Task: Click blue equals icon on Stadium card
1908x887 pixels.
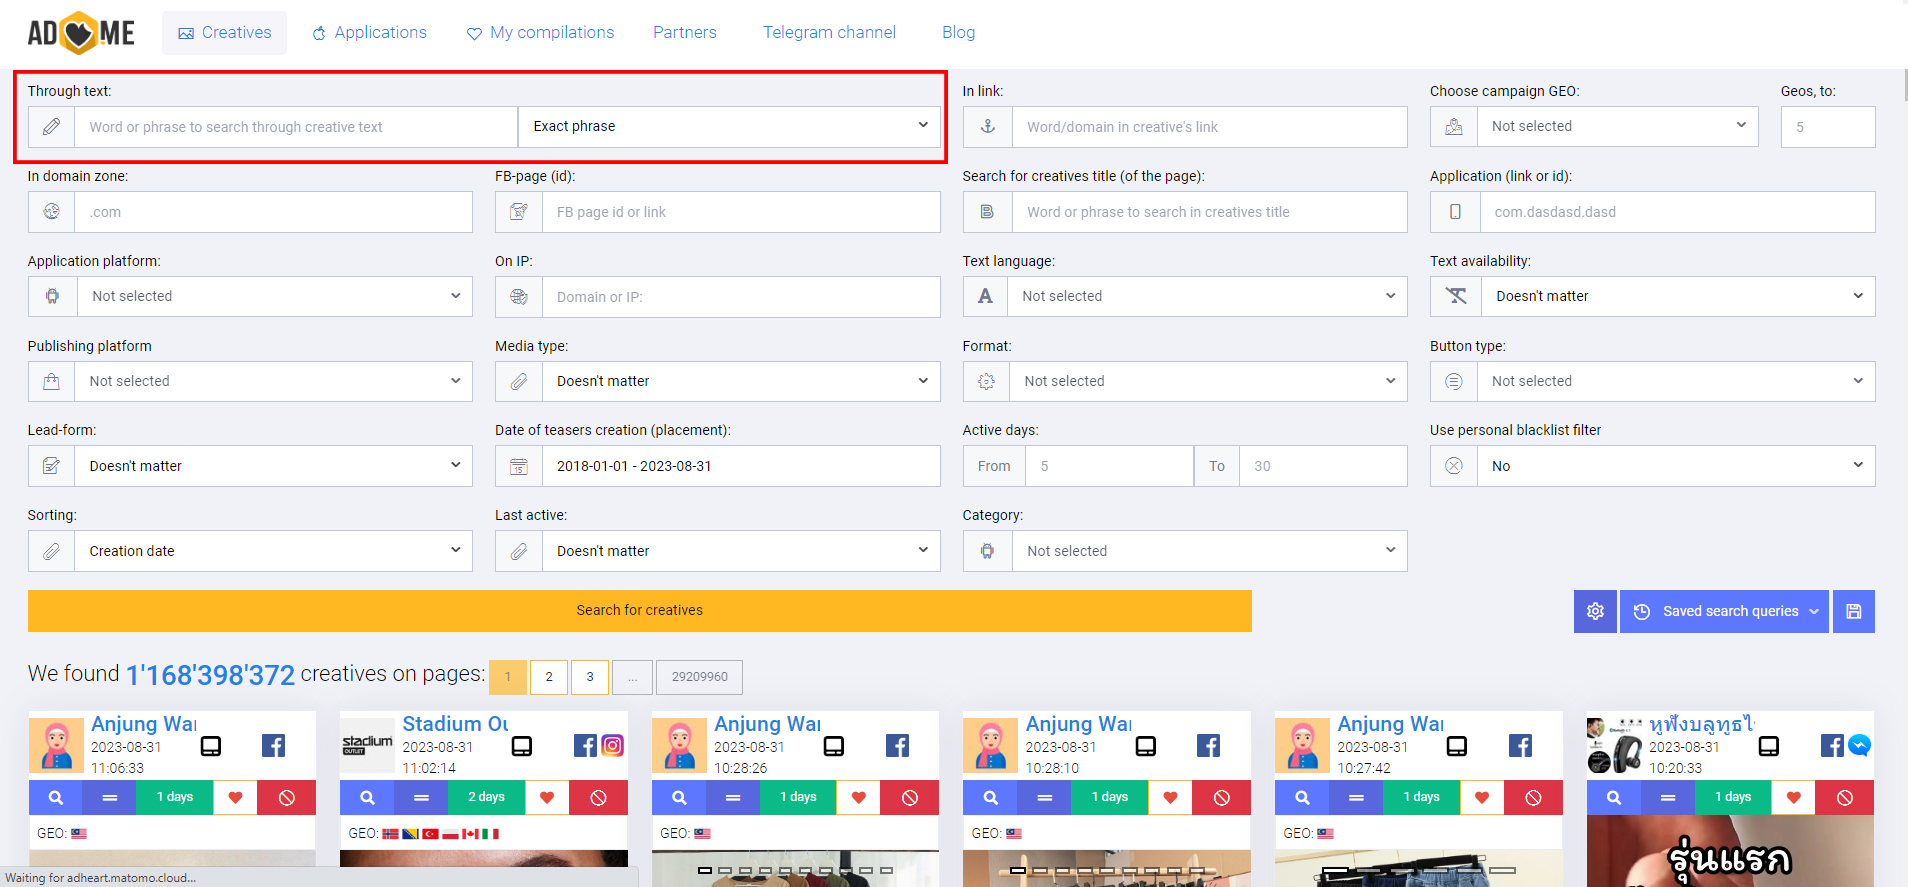Action: 421,797
